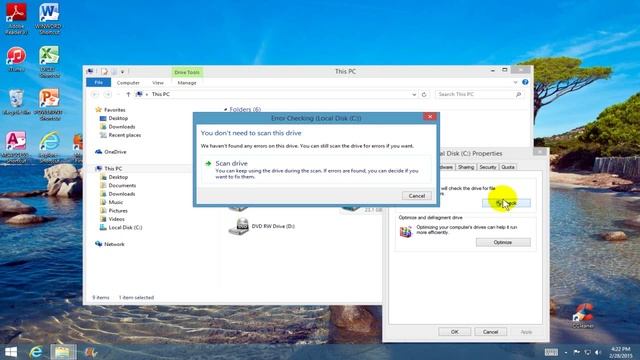Select Network in the navigation pane
The image size is (640, 360).
(114, 244)
